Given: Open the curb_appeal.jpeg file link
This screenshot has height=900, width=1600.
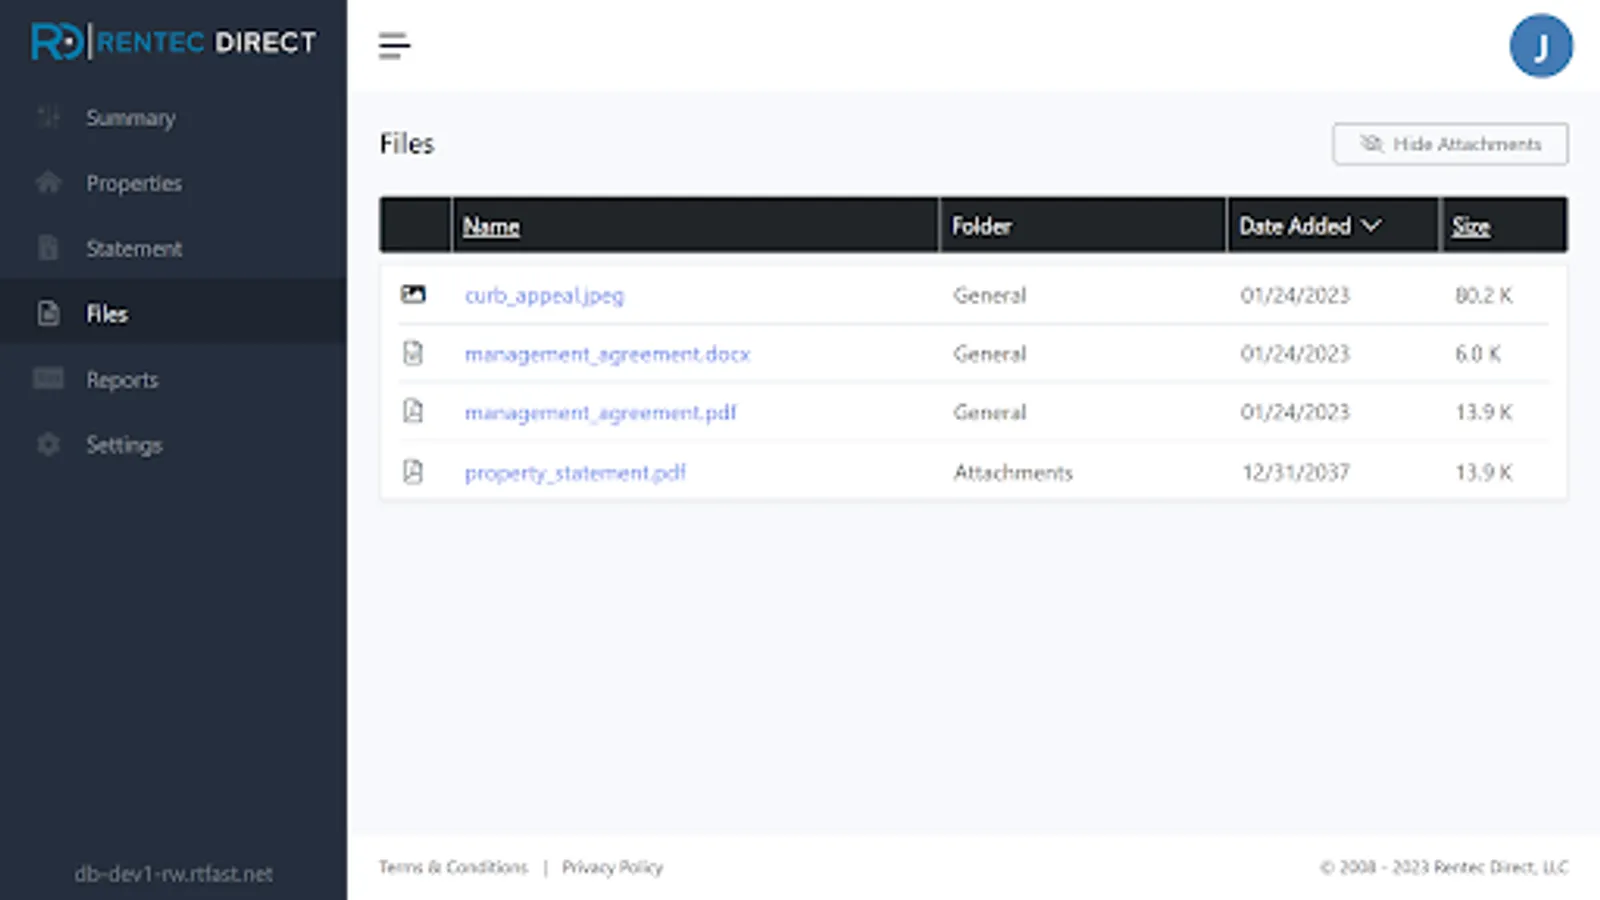Looking at the screenshot, I should 544,295.
